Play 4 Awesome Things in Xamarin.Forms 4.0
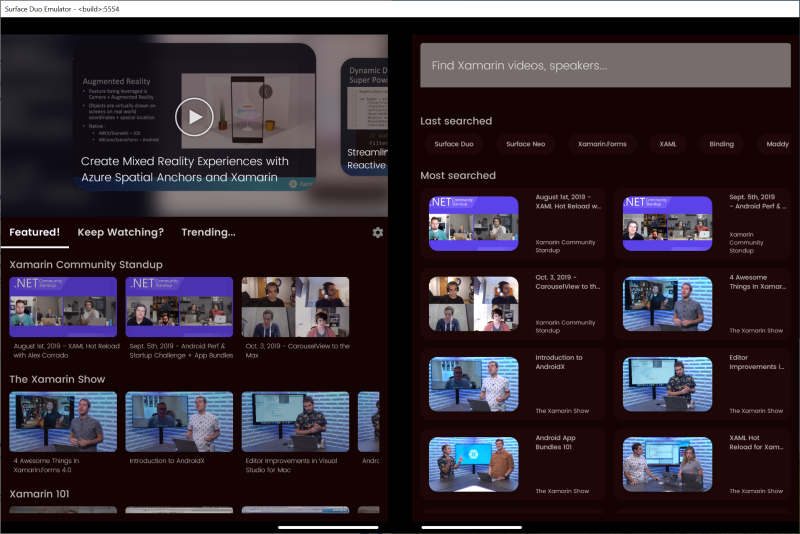Screen dimensions: 800x534 coord(63,421)
